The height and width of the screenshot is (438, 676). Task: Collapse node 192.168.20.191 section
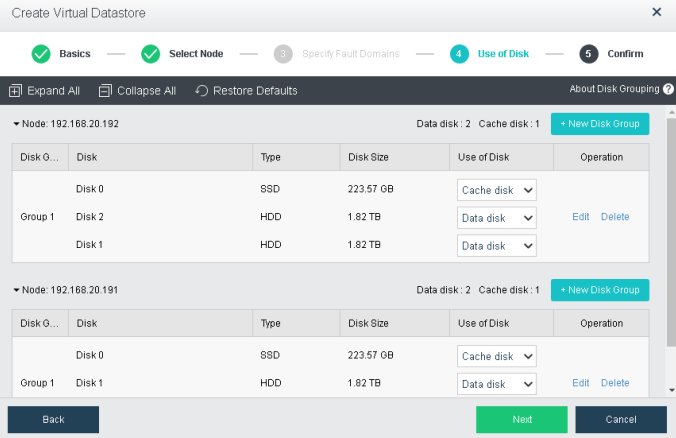16,290
